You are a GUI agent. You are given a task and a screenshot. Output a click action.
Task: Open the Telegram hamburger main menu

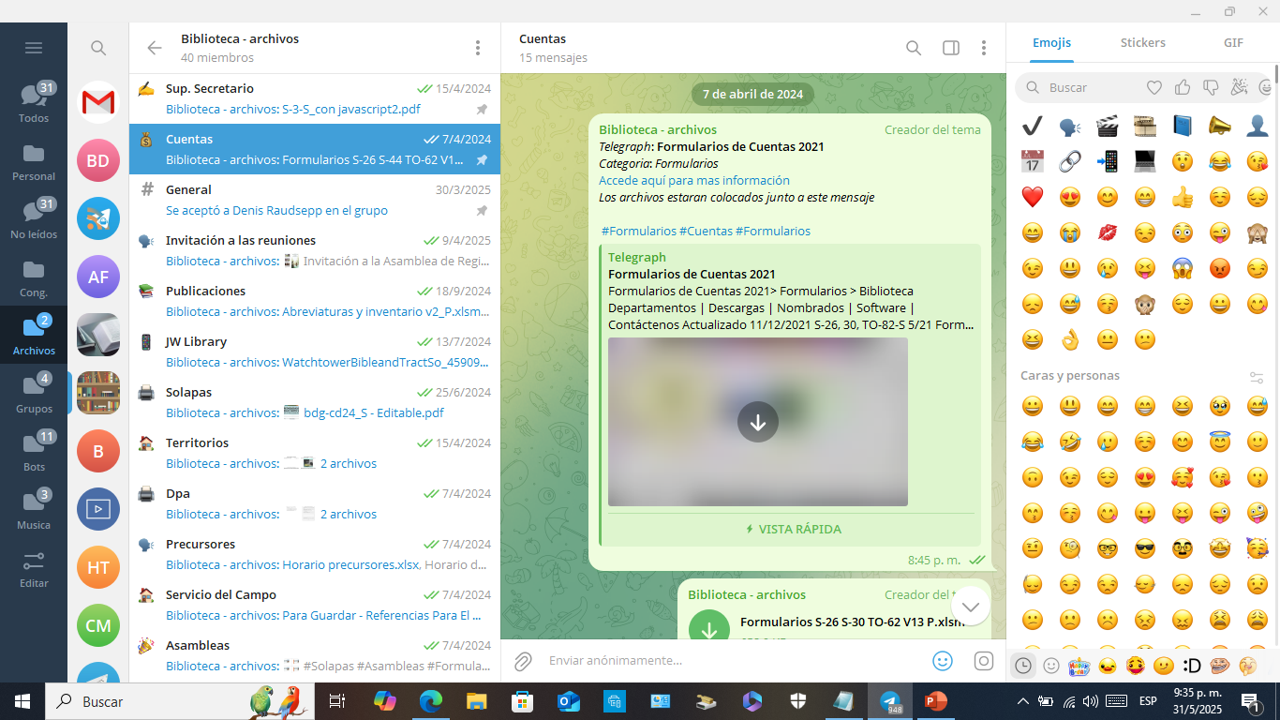tap(33, 48)
